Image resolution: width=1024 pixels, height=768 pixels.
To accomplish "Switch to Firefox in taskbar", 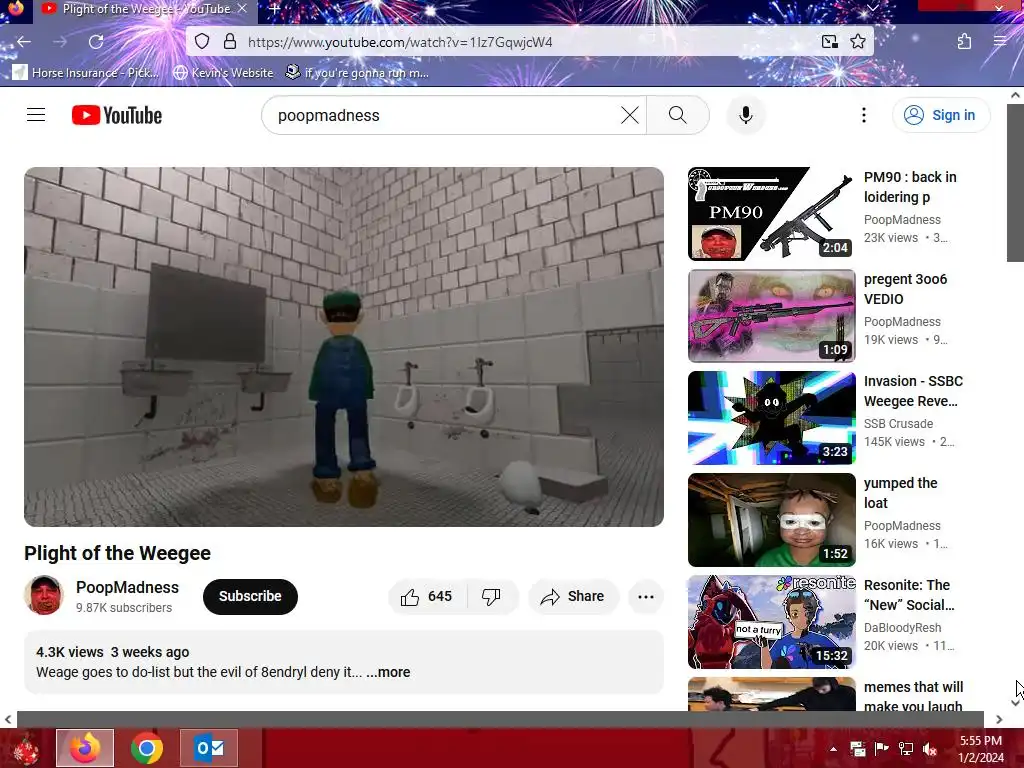I will pyautogui.click(x=85, y=748).
